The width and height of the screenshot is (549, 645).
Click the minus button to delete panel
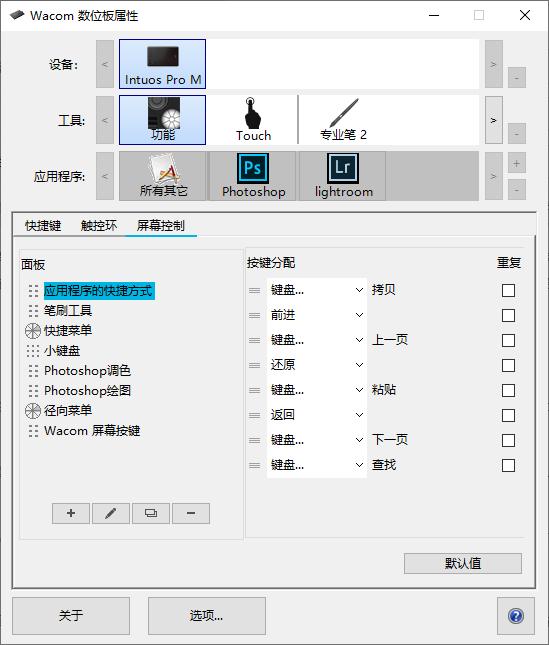click(x=191, y=513)
